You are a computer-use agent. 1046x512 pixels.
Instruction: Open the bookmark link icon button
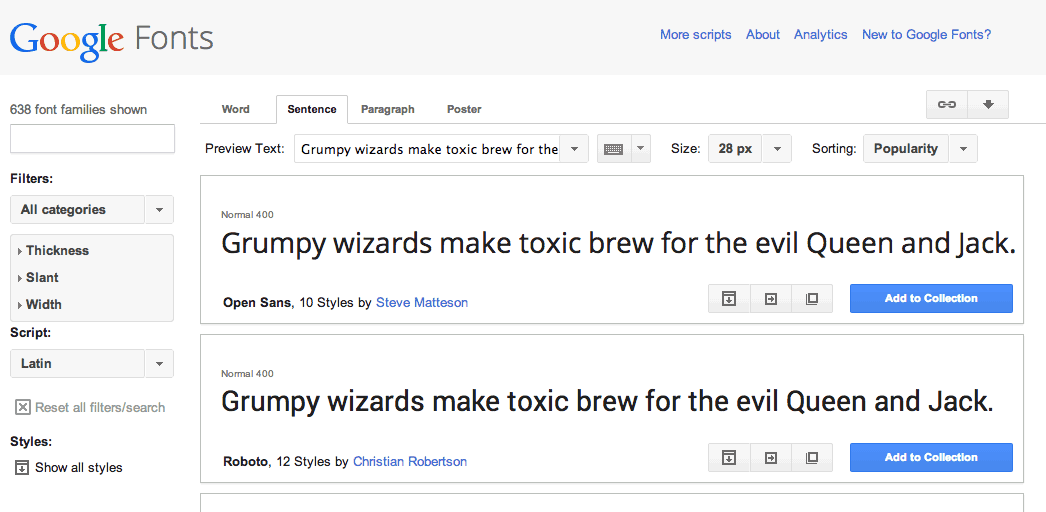(947, 105)
